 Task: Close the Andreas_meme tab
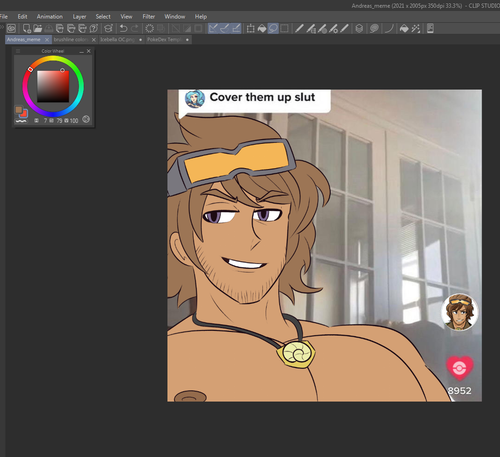[x=47, y=40]
